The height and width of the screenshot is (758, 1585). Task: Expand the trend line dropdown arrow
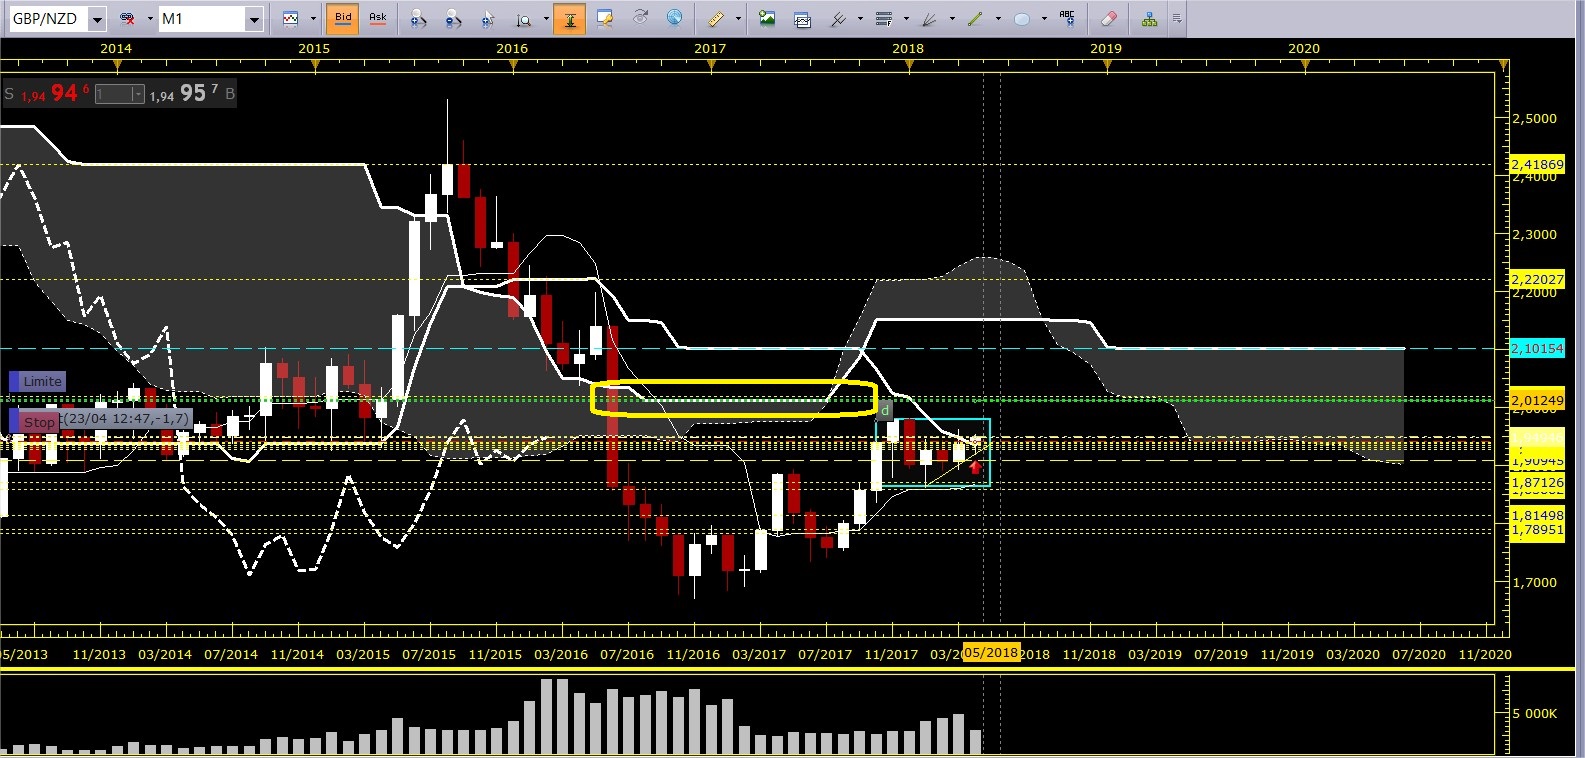pyautogui.click(x=998, y=19)
